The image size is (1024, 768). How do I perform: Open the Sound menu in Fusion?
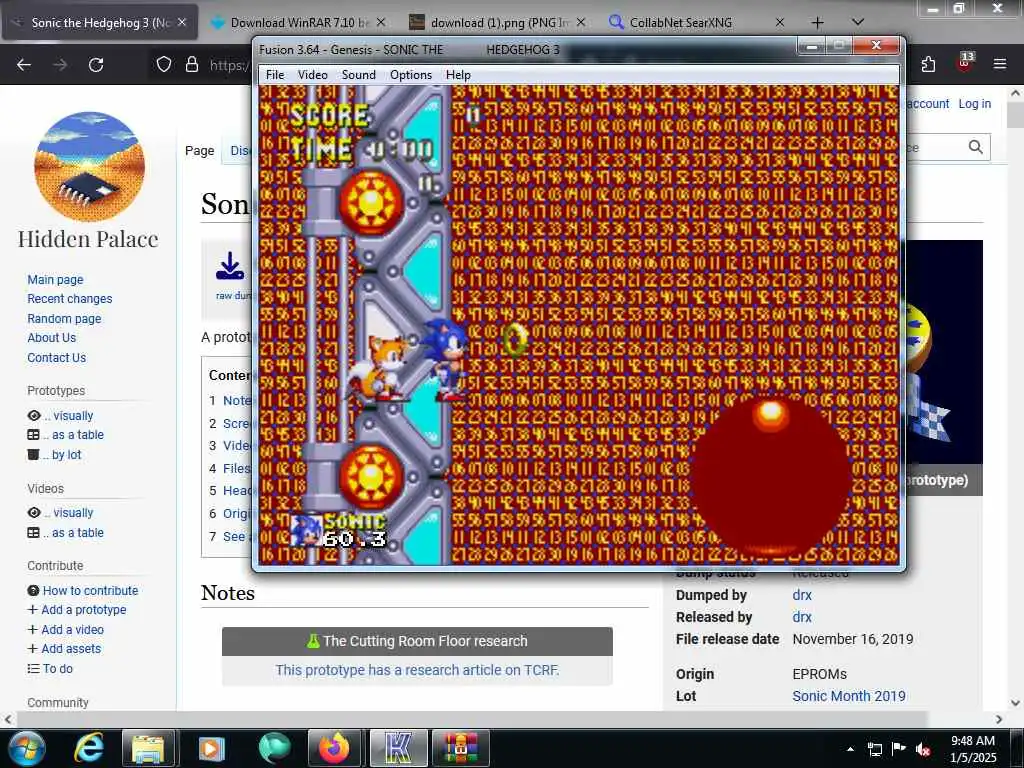(359, 74)
